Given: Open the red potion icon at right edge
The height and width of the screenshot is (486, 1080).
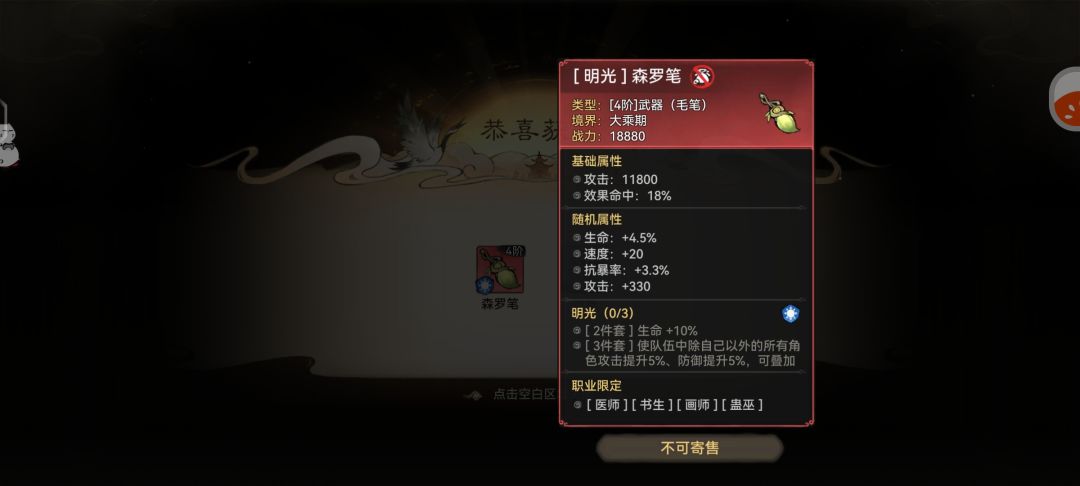Looking at the screenshot, I should (1065, 100).
